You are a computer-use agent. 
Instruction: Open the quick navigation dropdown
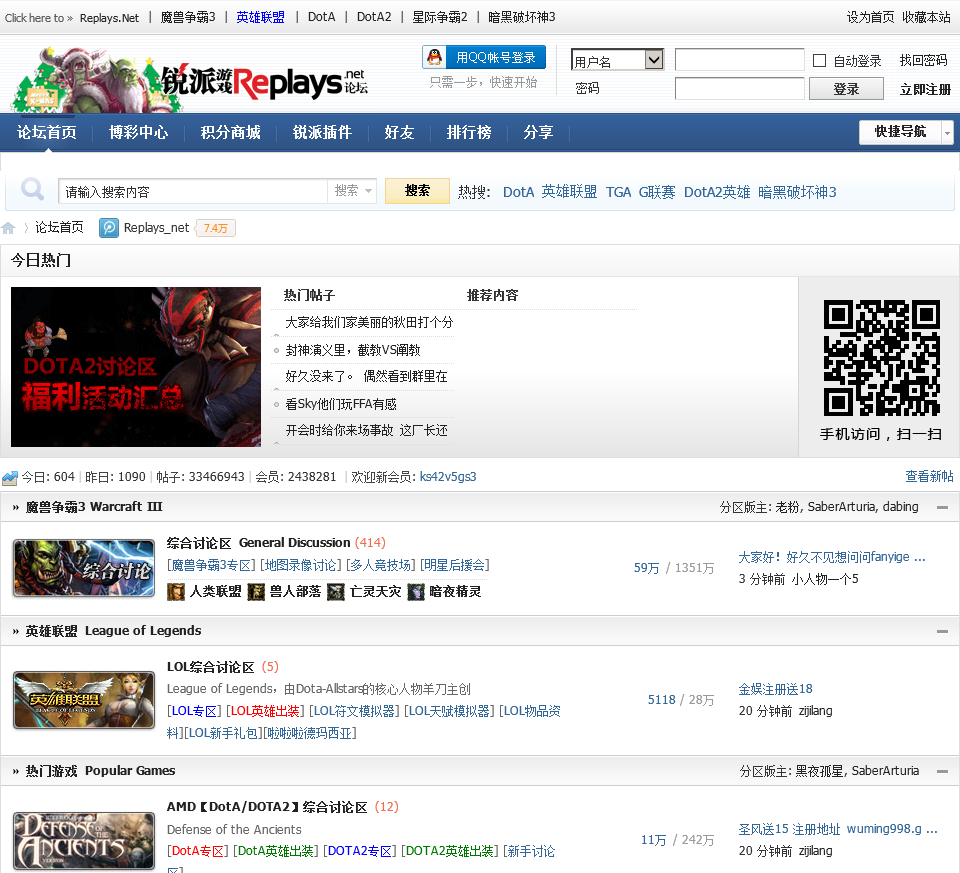coord(906,132)
